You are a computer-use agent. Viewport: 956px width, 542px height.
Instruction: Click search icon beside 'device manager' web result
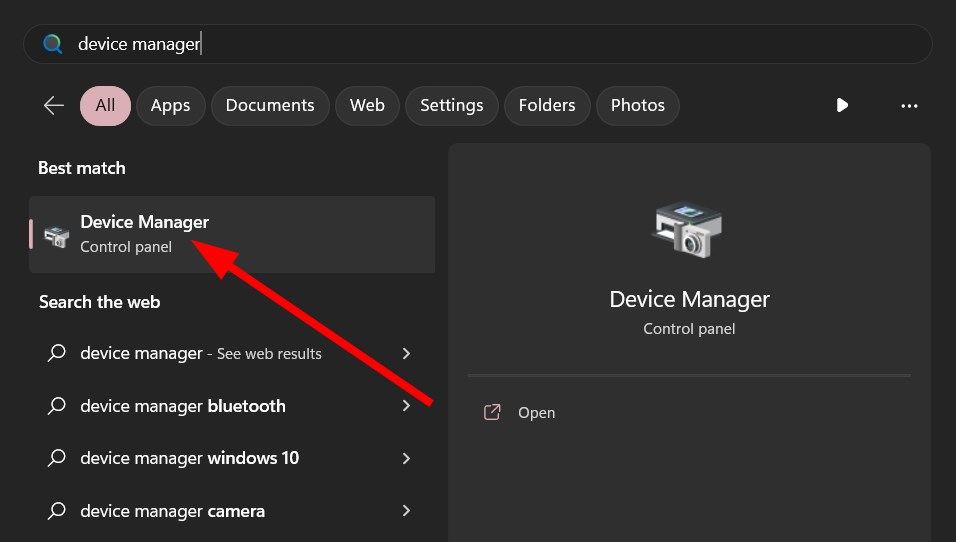point(57,353)
